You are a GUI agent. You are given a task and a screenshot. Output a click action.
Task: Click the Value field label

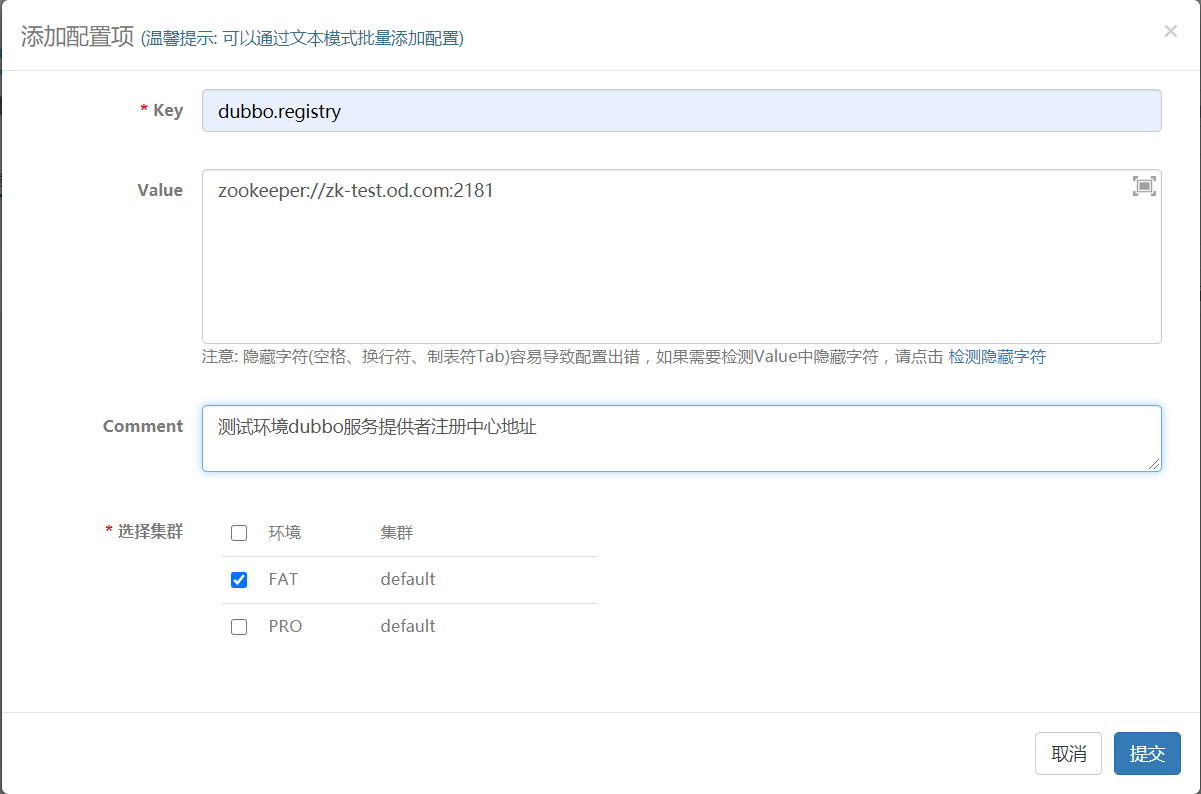pos(160,190)
